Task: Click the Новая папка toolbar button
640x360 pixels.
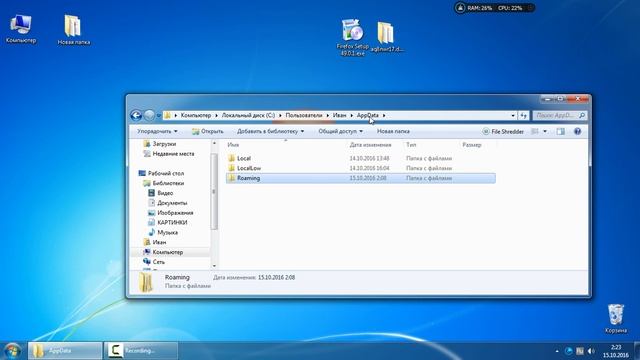Action: click(393, 131)
